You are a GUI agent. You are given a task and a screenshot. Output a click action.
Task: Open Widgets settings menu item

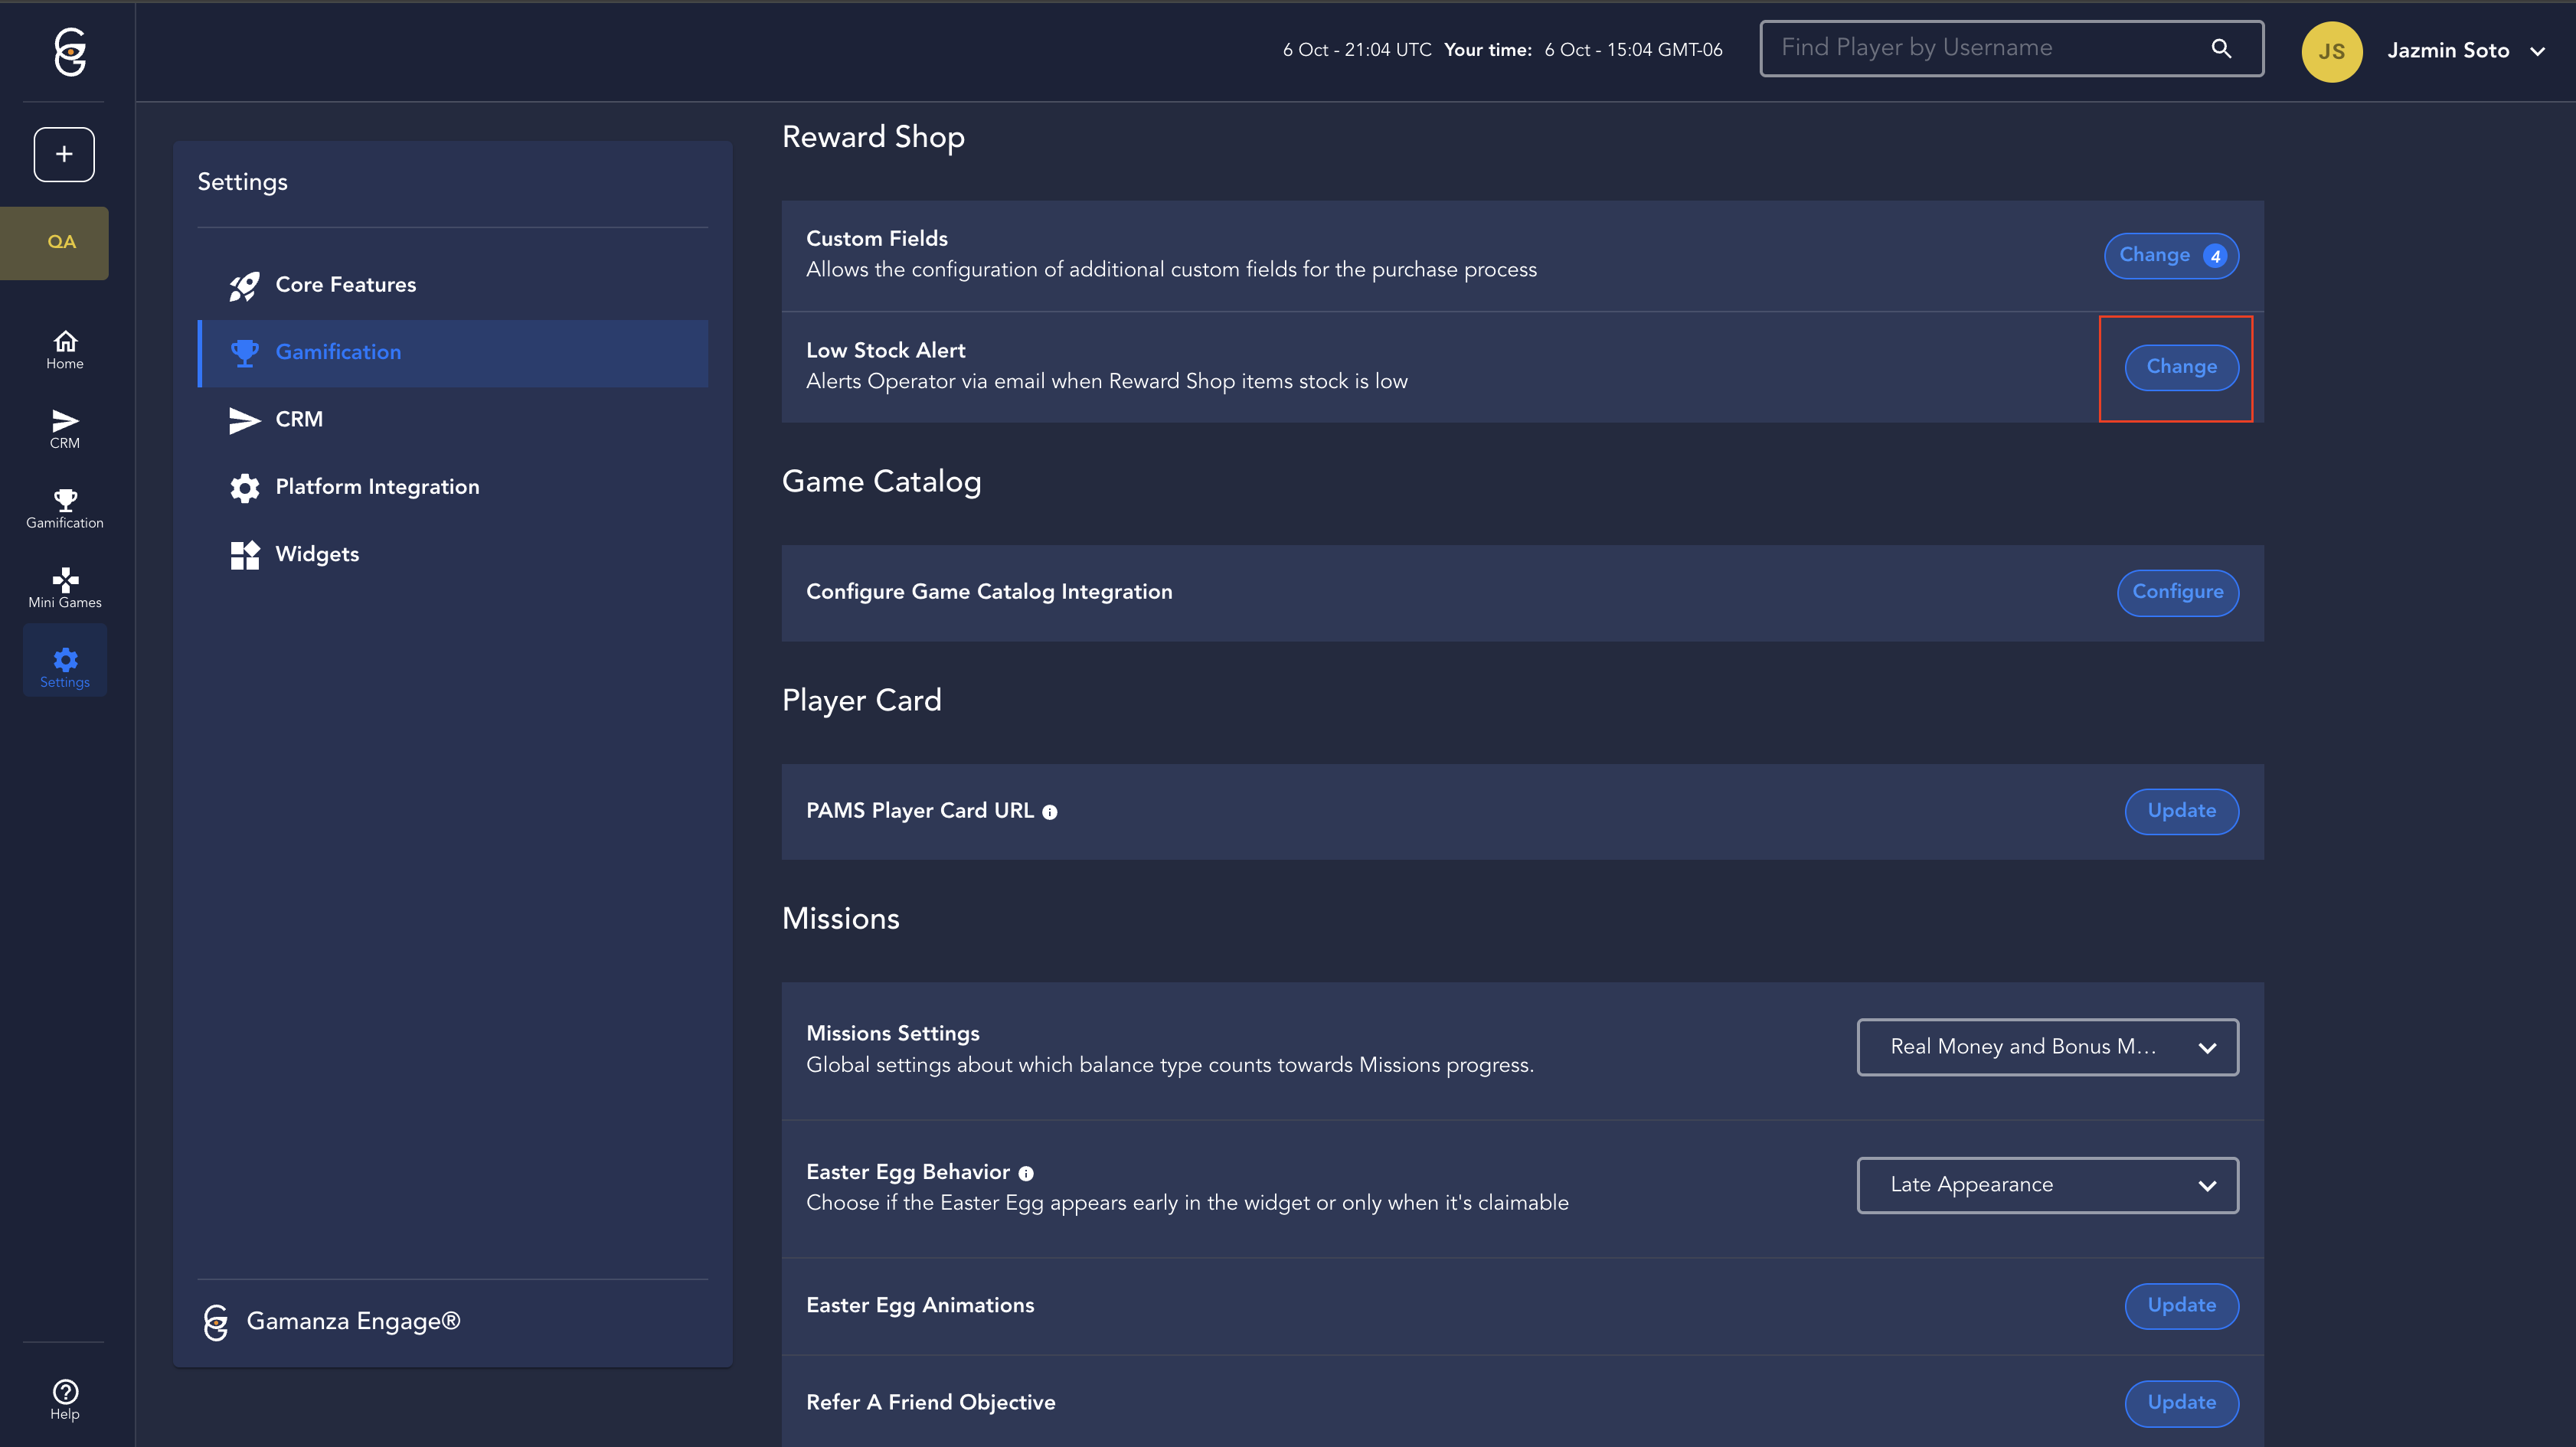pyautogui.click(x=316, y=554)
